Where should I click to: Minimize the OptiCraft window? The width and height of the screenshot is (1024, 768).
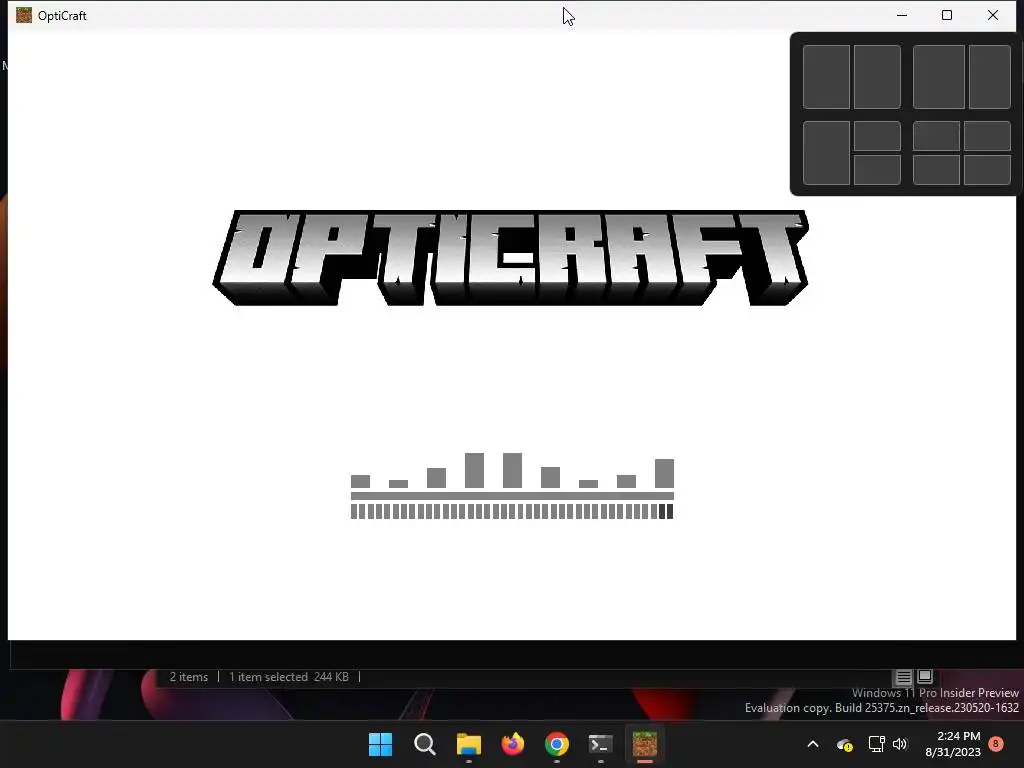click(x=902, y=15)
